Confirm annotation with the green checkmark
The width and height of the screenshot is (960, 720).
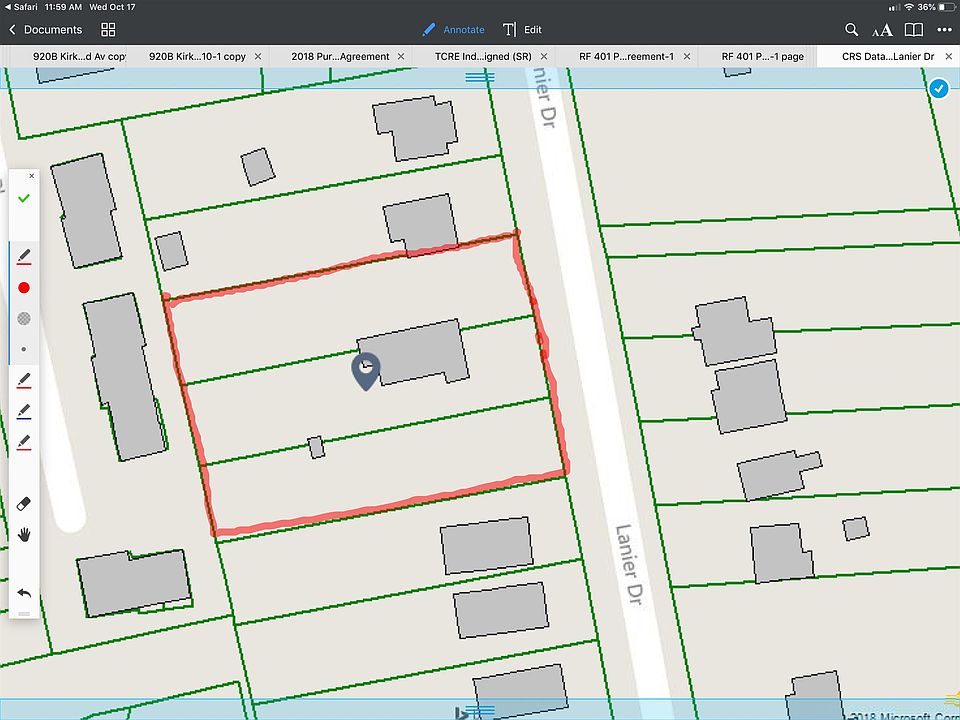tap(24, 198)
